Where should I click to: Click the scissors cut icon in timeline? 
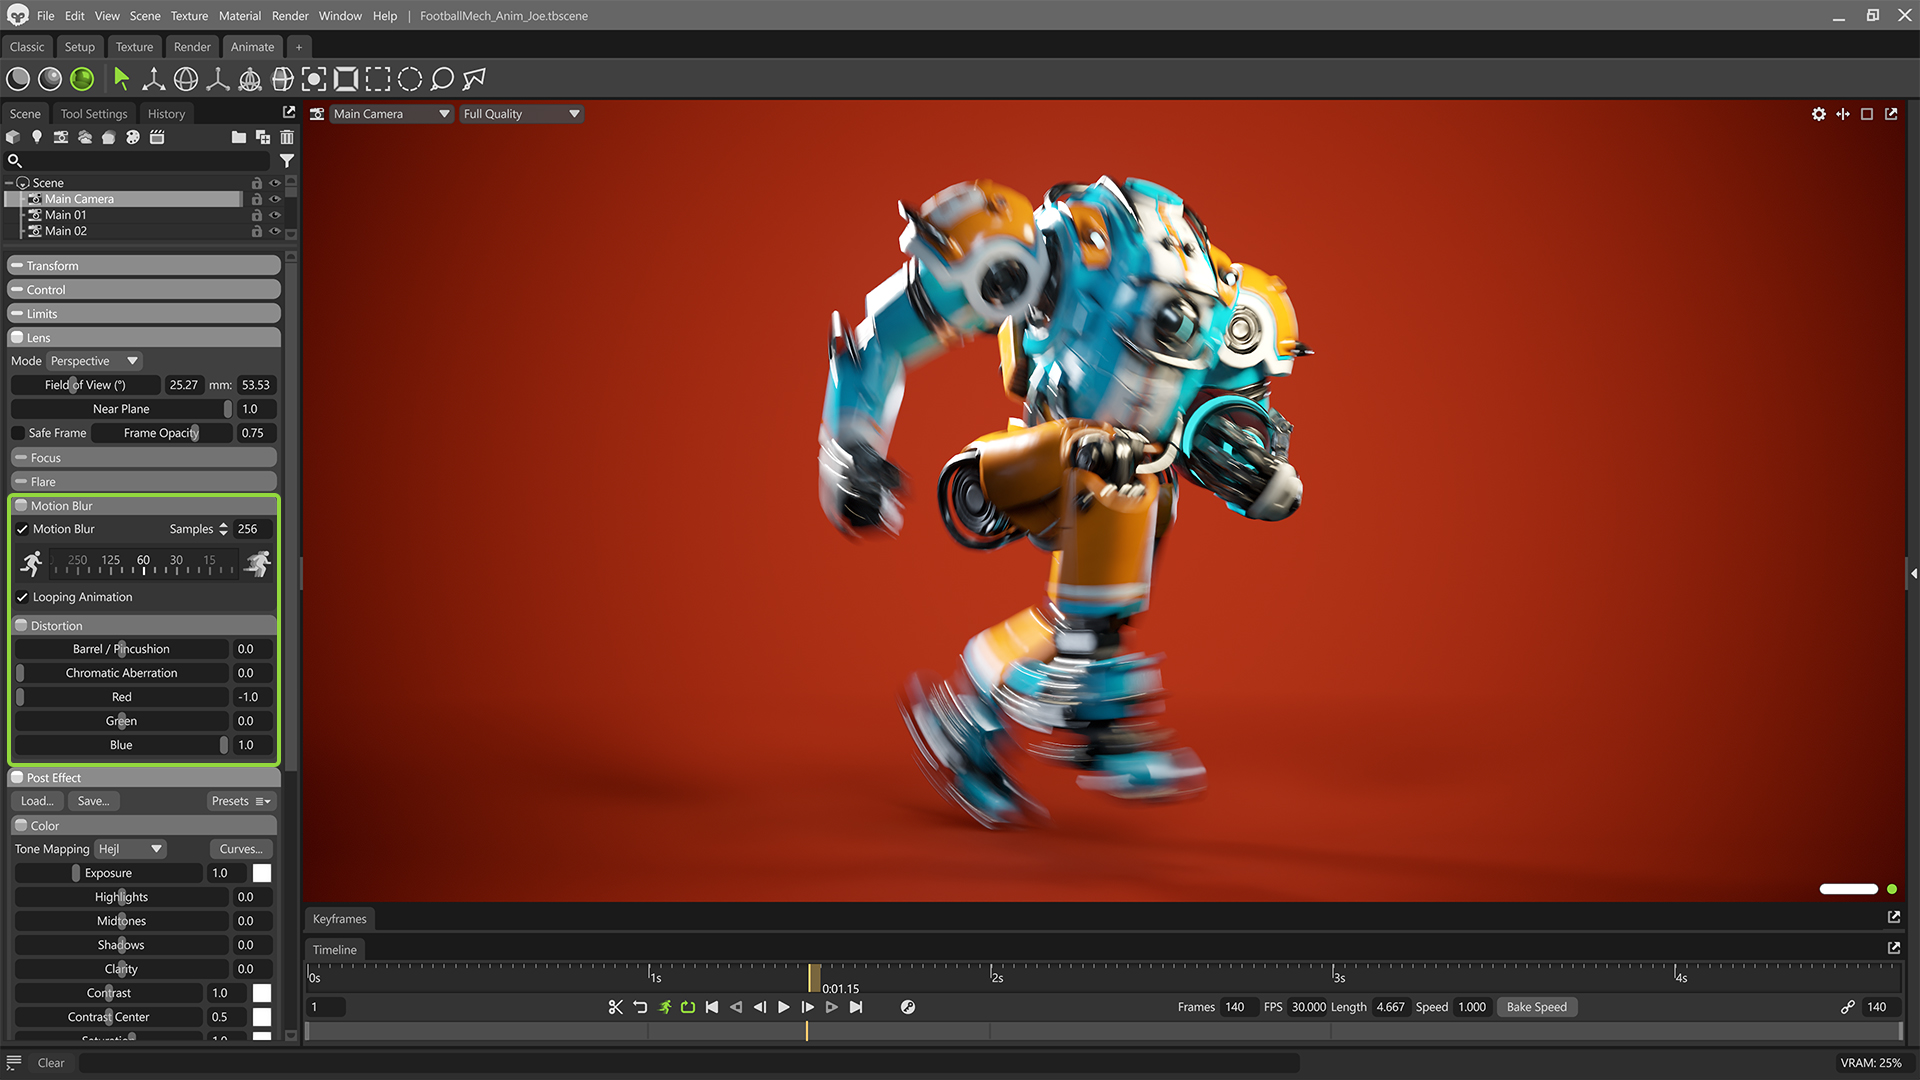[x=615, y=1007]
